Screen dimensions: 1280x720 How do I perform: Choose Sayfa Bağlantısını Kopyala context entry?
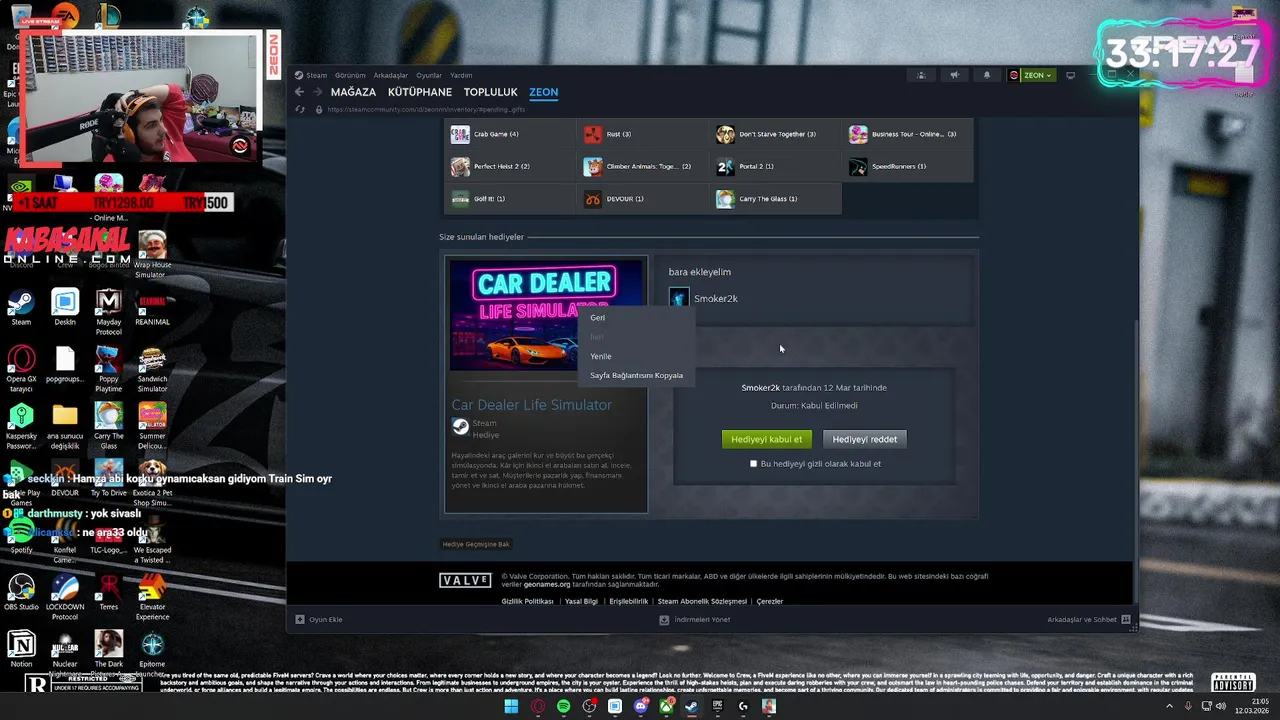(x=636, y=375)
